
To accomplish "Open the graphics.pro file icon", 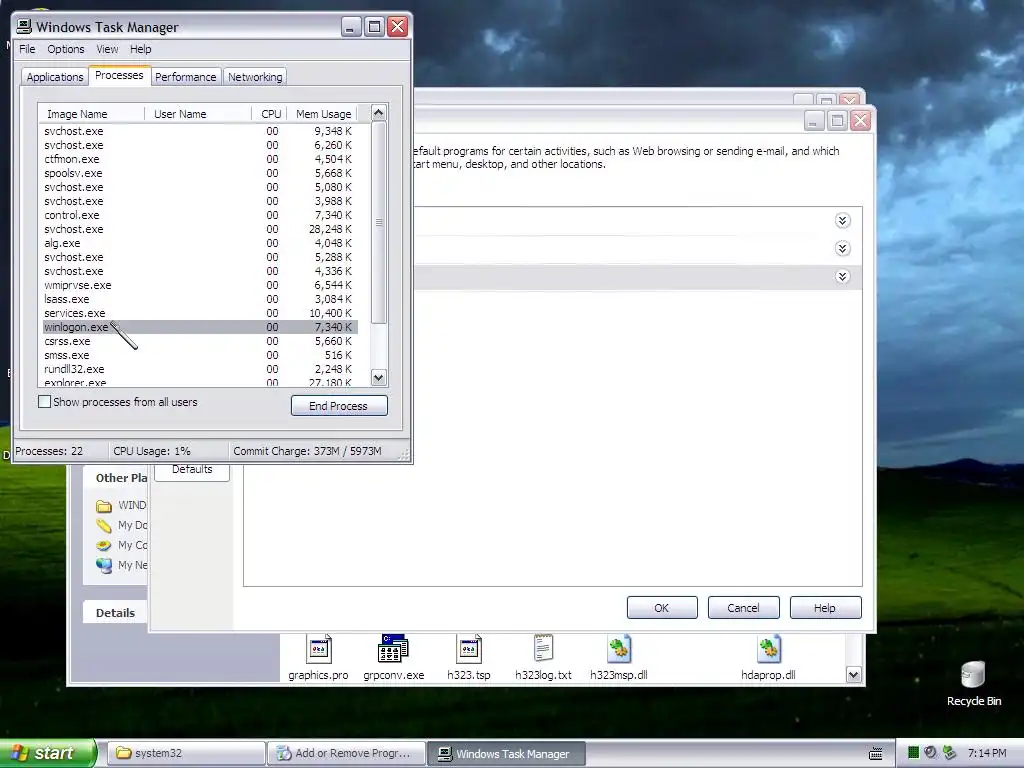I will [319, 649].
